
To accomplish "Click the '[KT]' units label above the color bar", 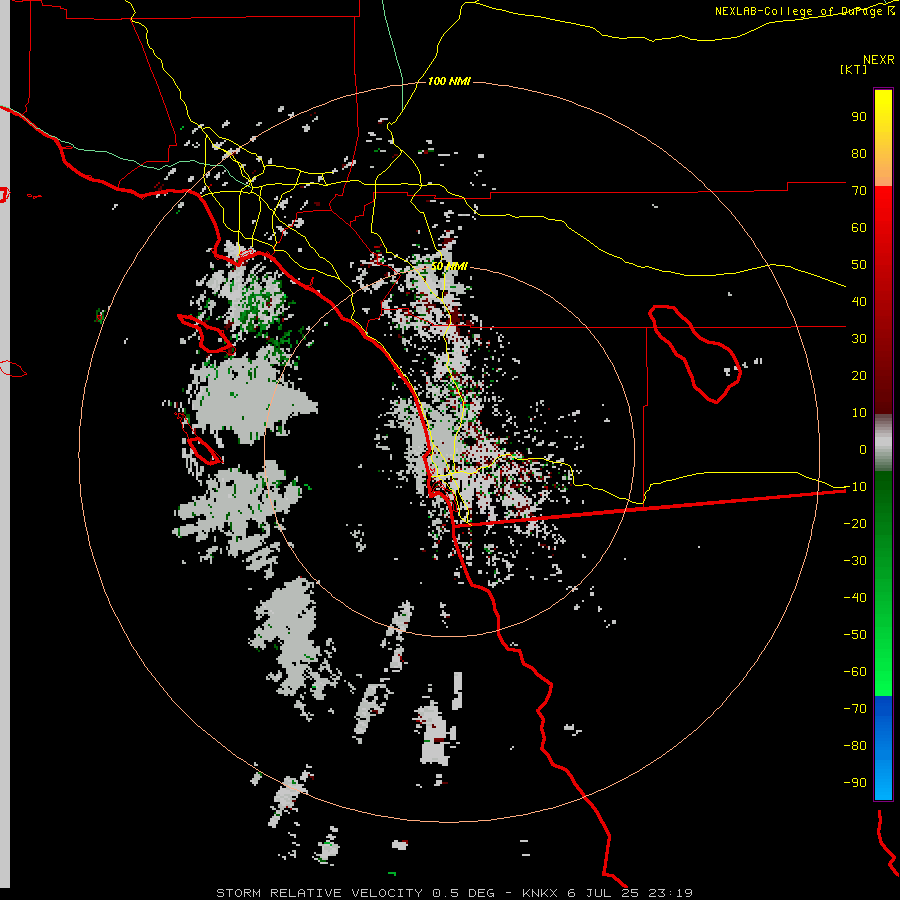I will [854, 69].
